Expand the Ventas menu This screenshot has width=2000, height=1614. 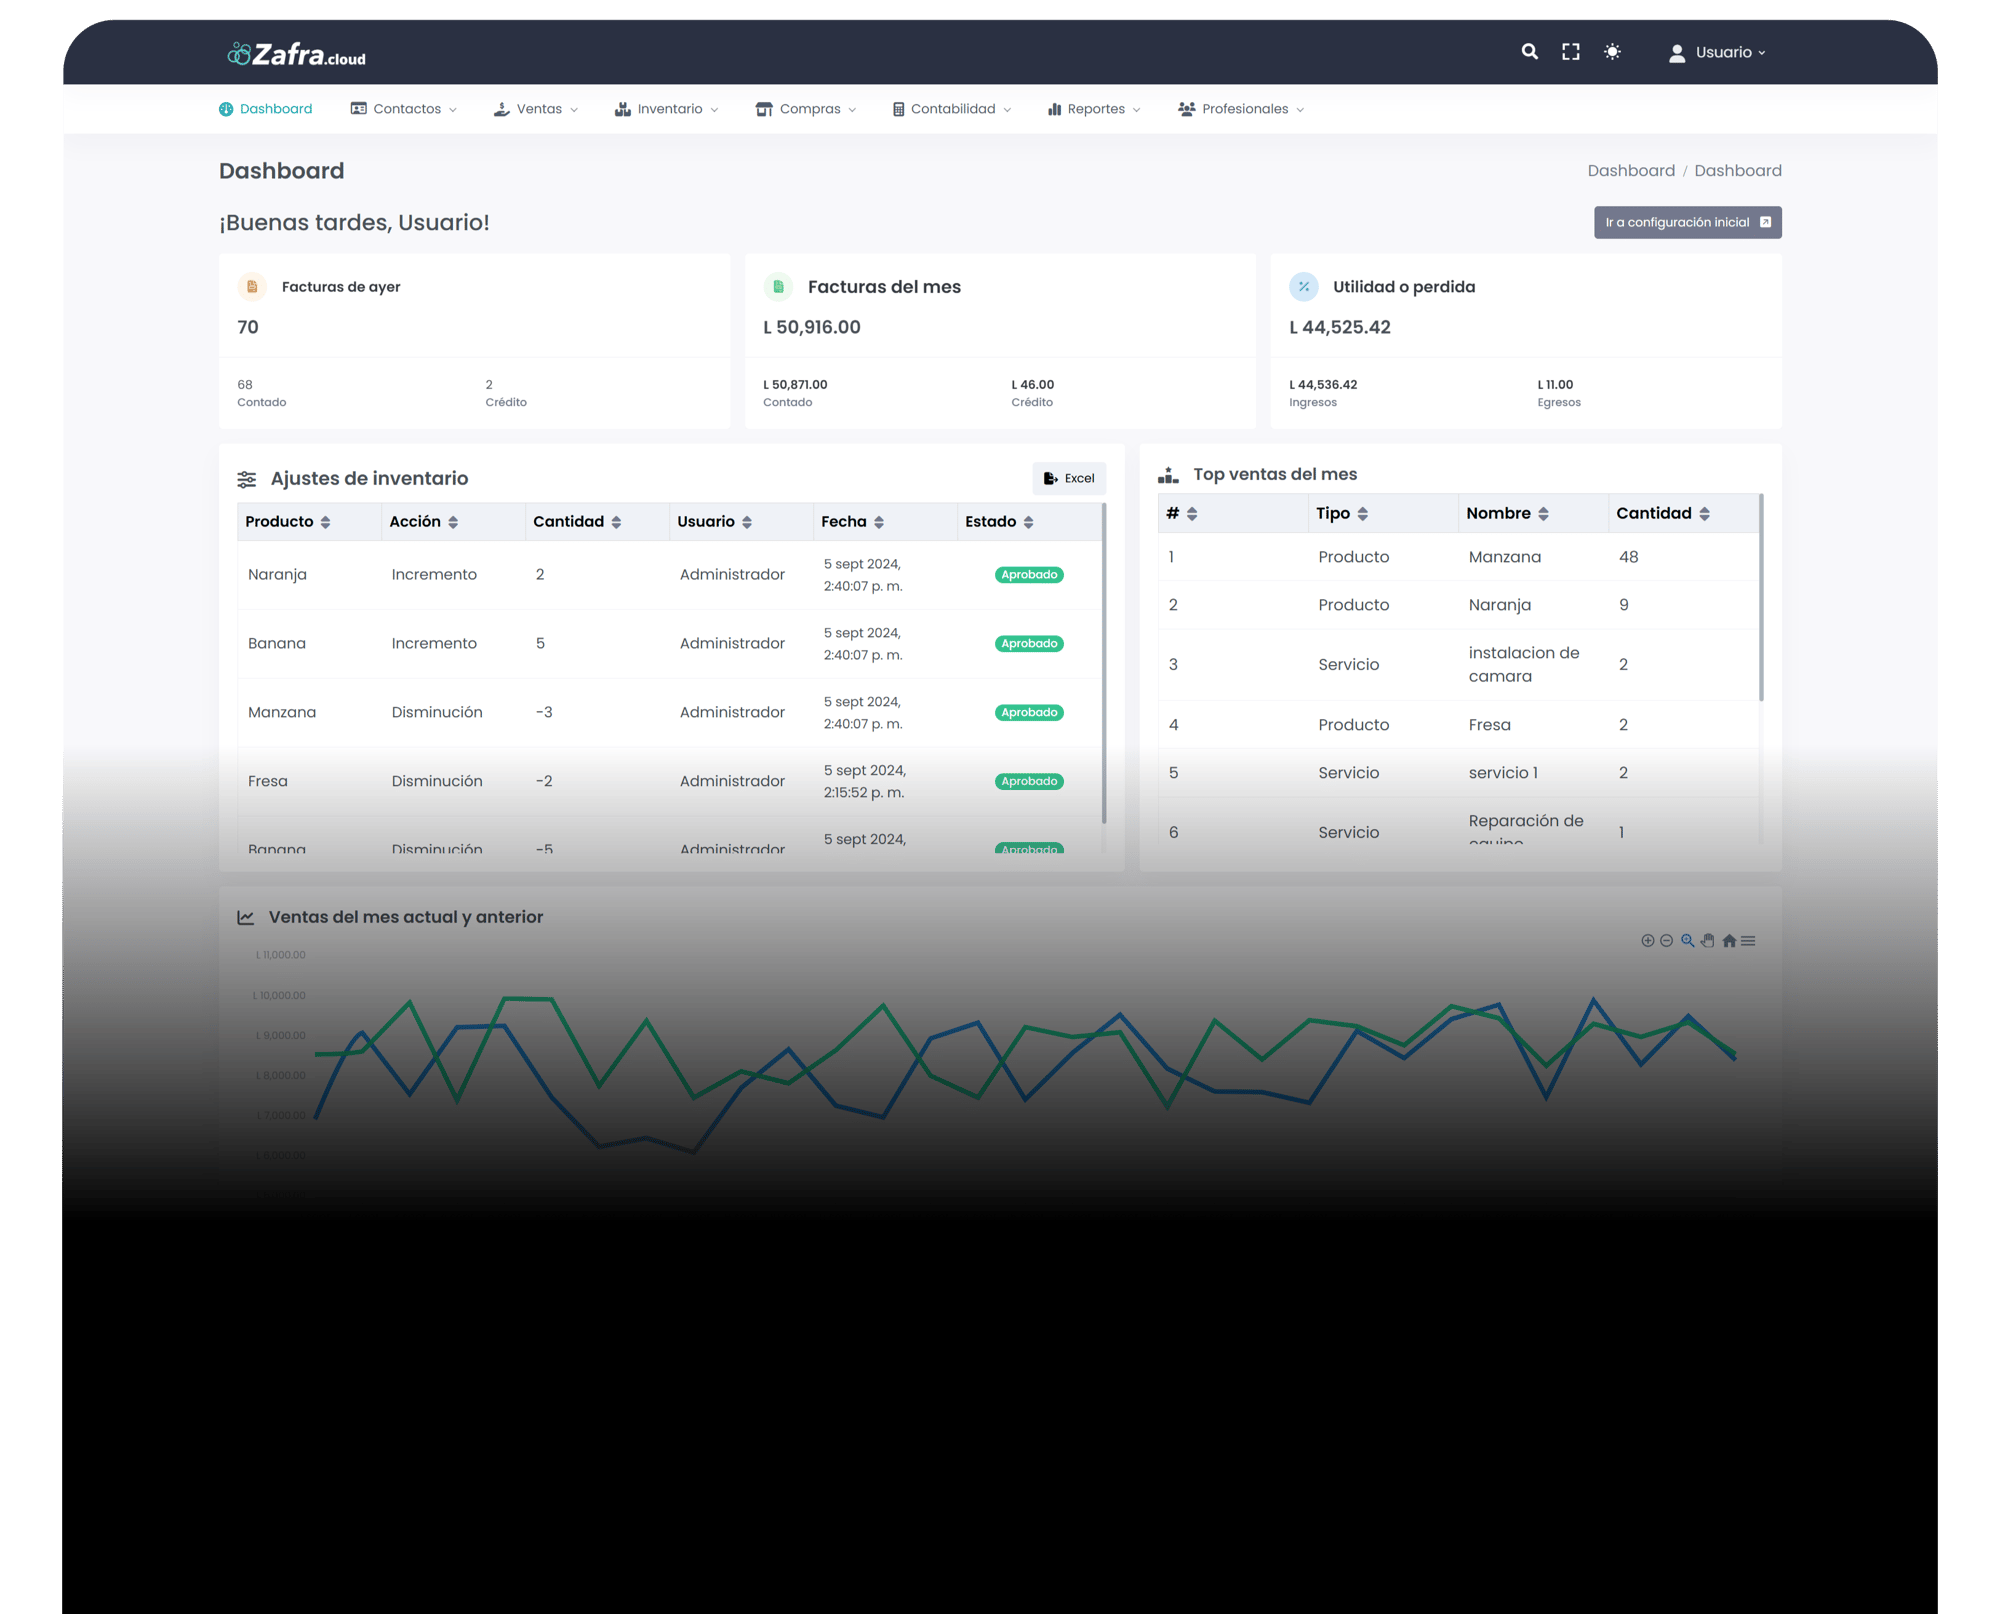coord(536,109)
